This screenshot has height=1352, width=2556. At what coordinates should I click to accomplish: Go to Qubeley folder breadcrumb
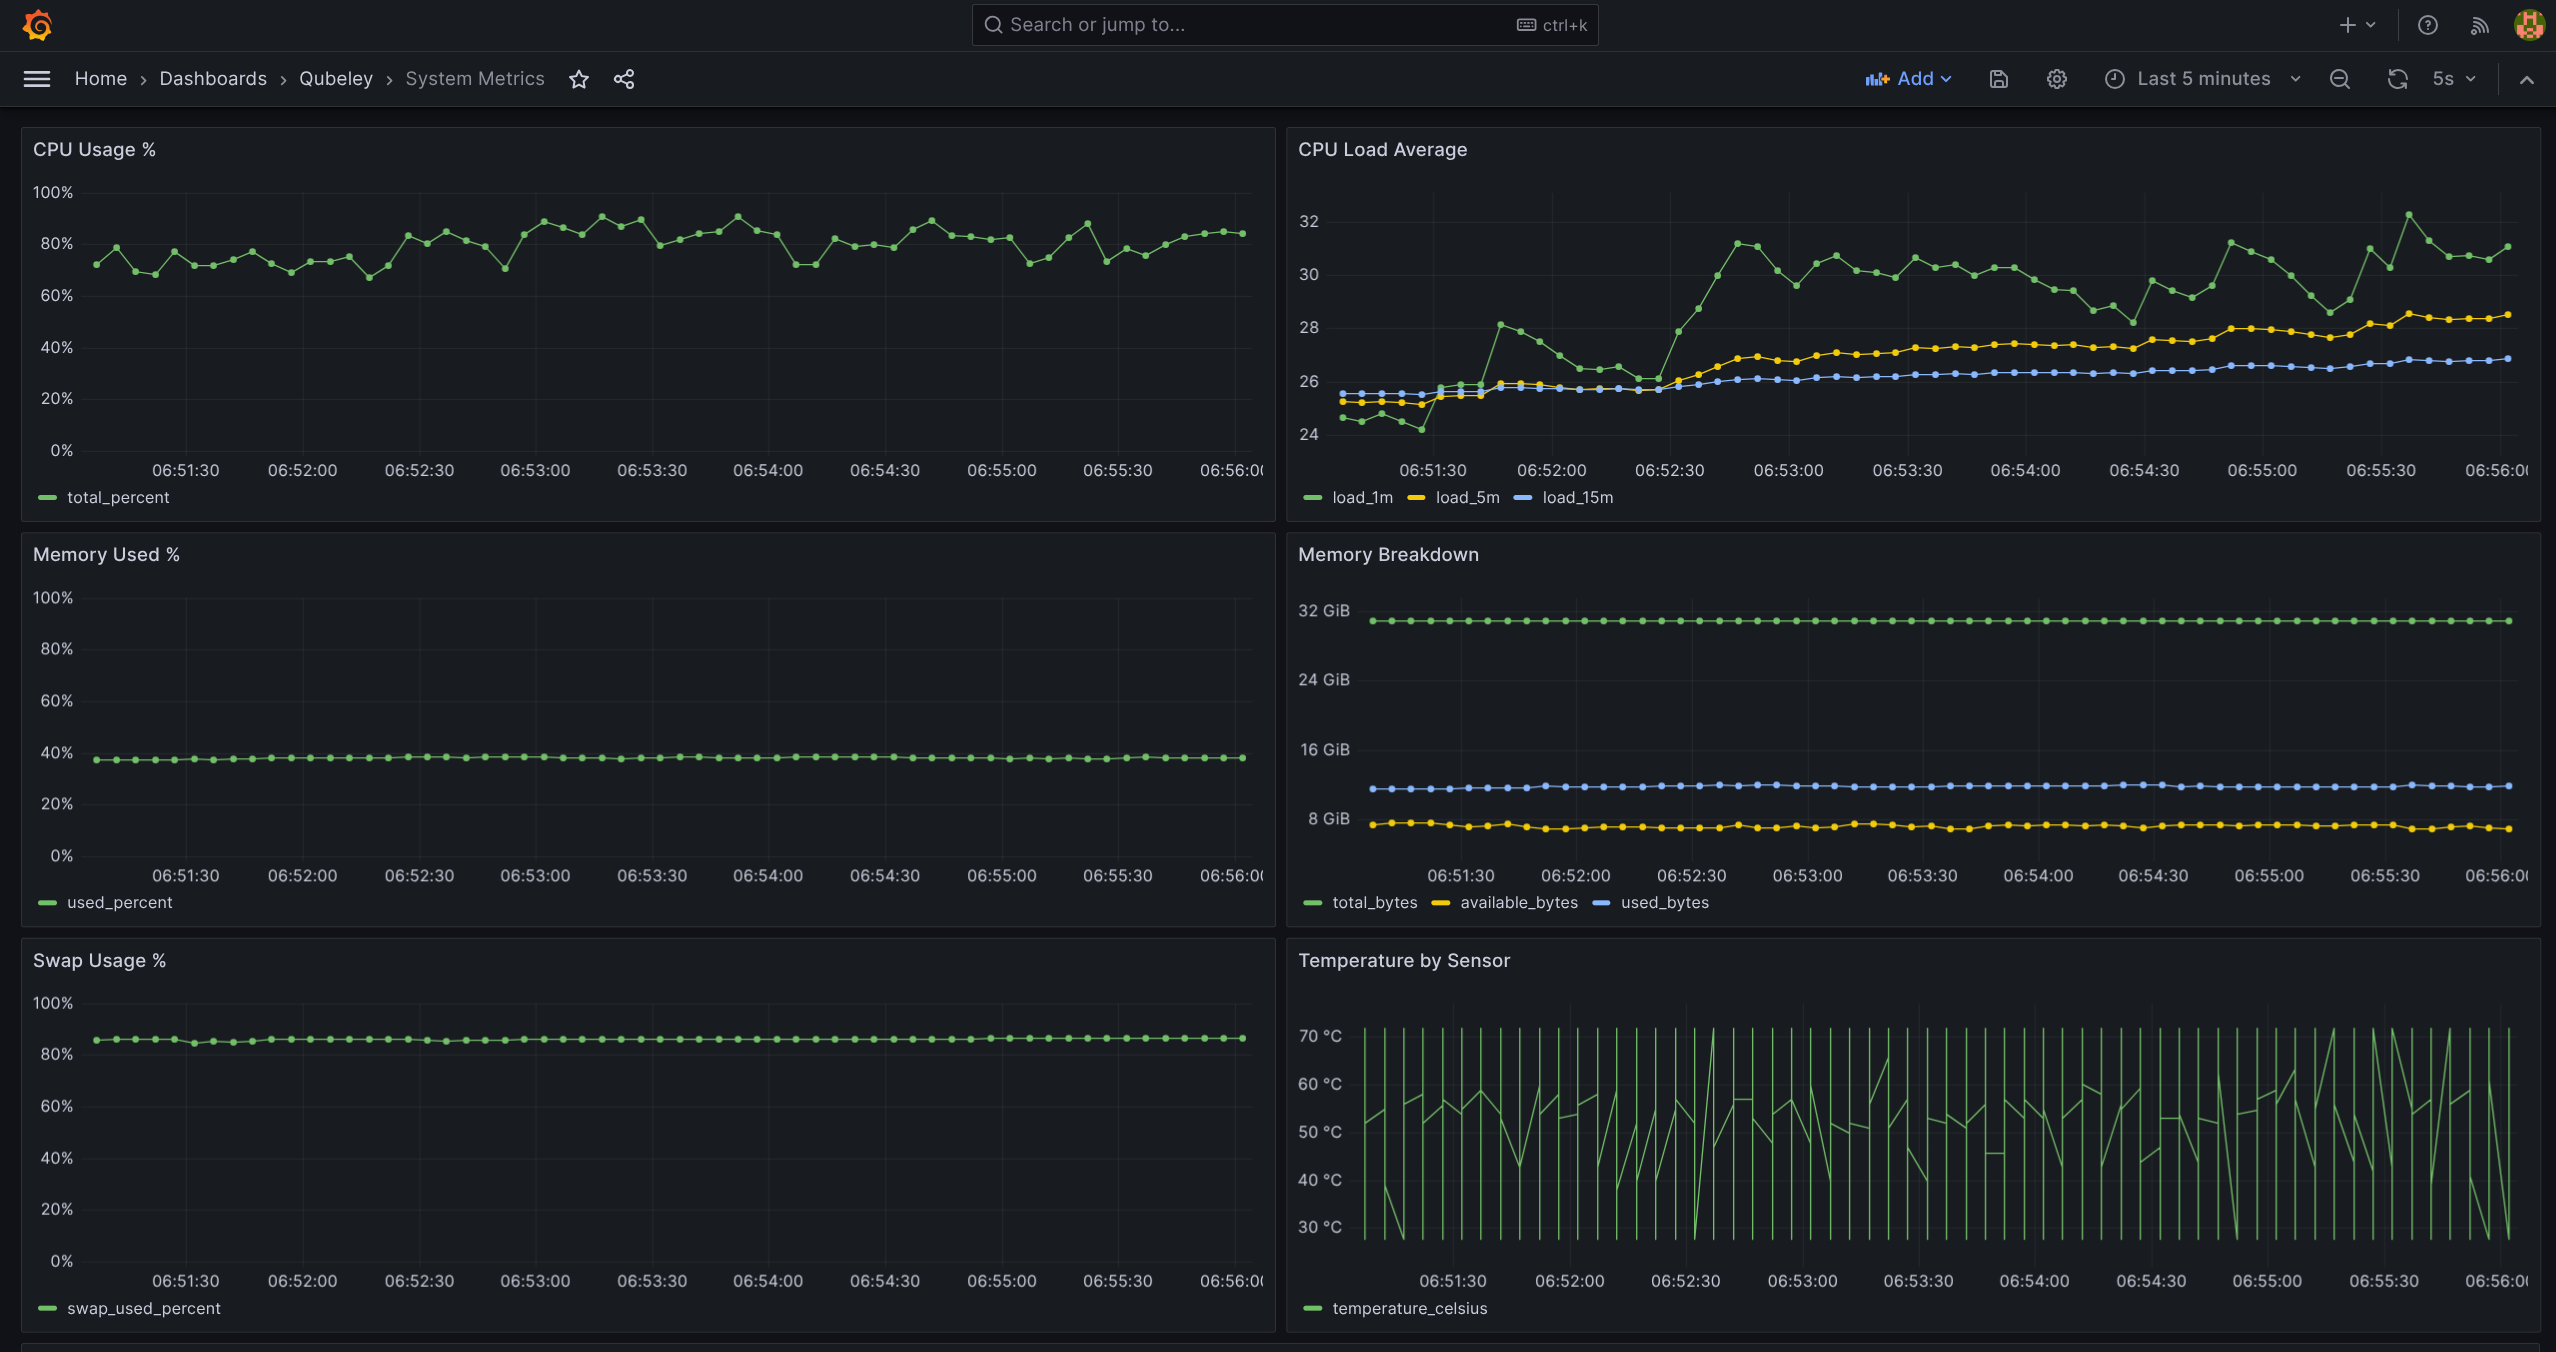[336, 79]
